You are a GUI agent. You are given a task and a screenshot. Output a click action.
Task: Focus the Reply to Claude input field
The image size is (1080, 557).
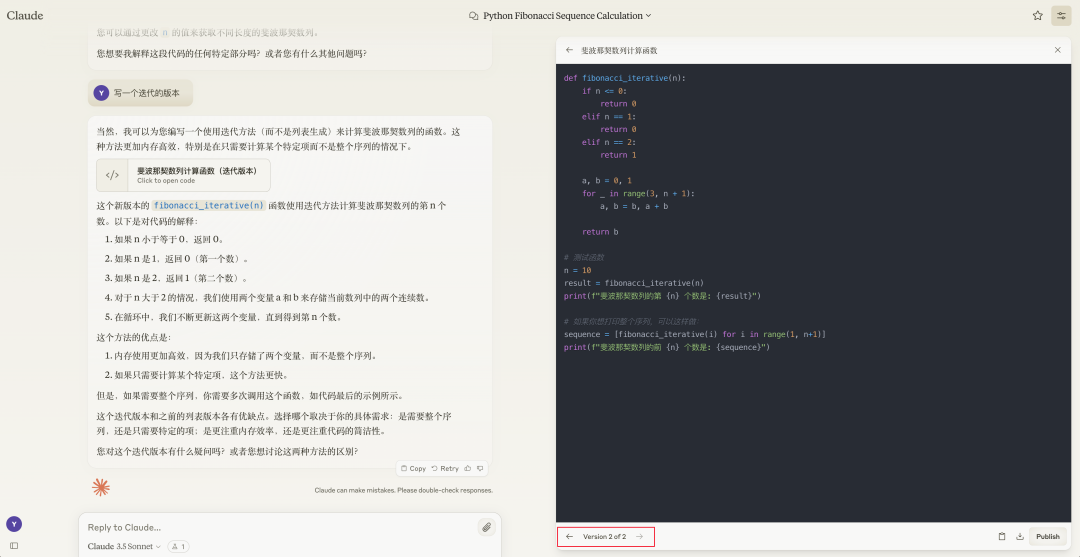tap(276, 527)
